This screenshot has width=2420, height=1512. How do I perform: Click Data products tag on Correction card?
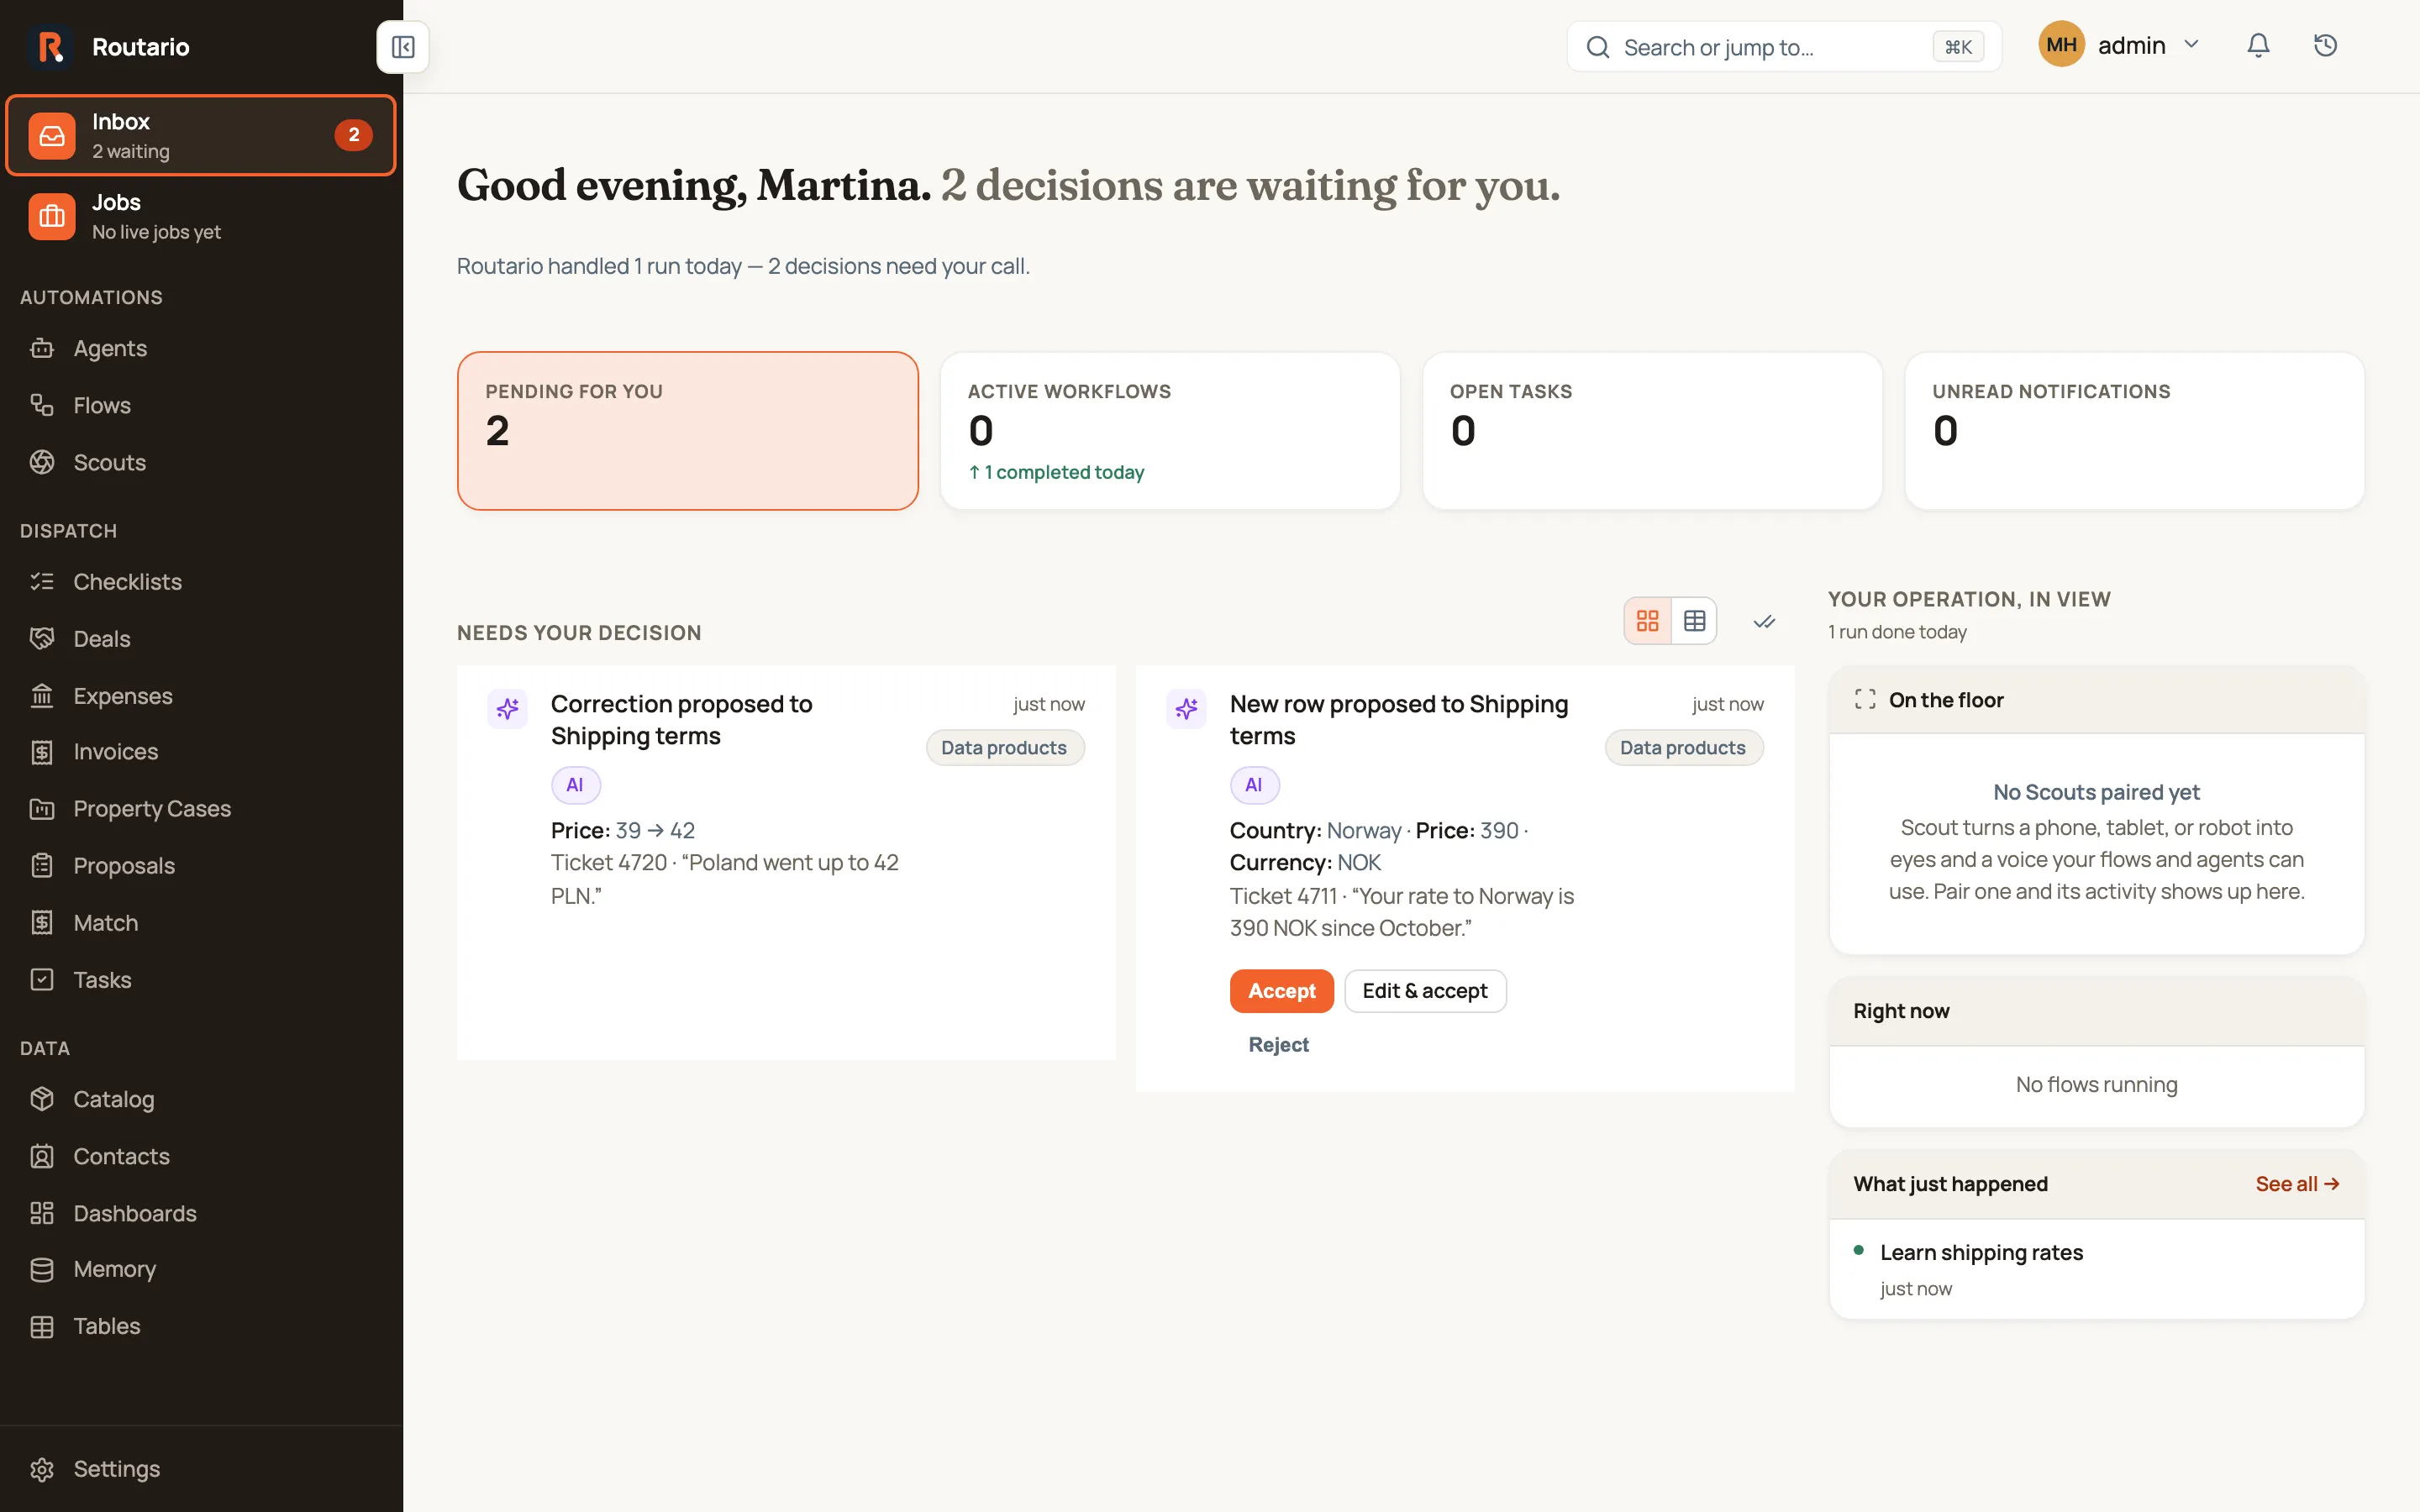click(1004, 748)
